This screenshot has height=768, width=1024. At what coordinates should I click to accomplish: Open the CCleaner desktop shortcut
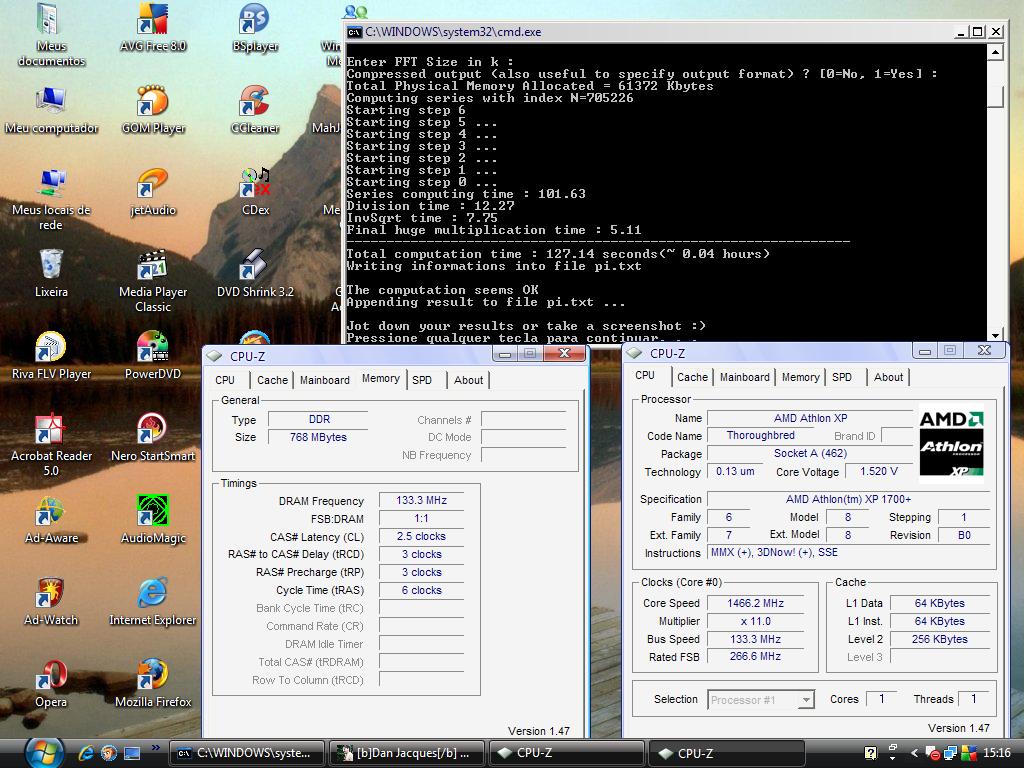(255, 110)
